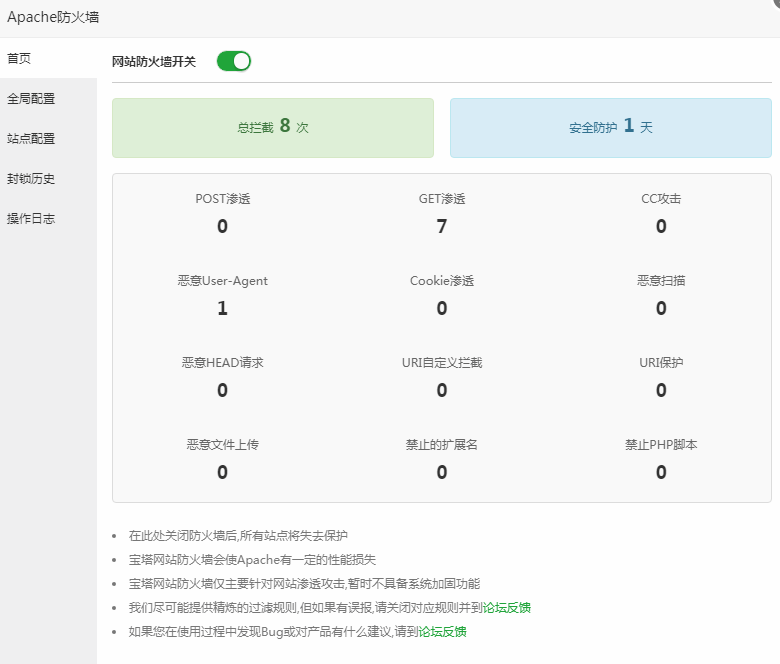Click 恶意扫描 count value 0
780x664 pixels.
[661, 308]
